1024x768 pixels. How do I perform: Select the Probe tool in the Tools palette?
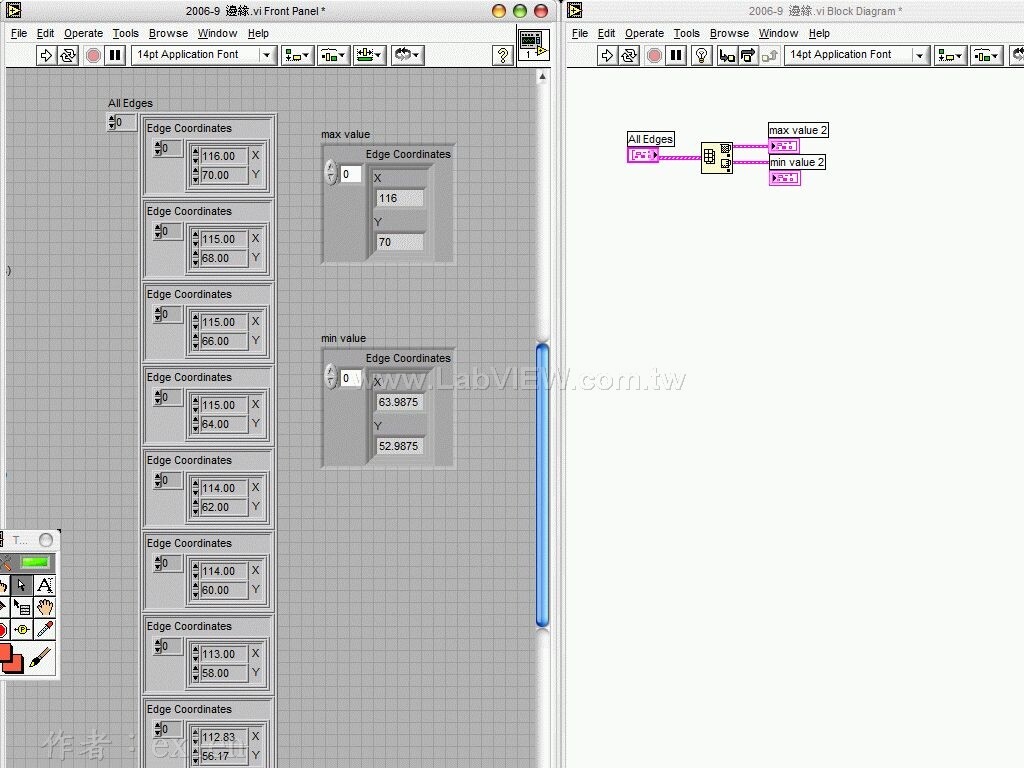click(21, 629)
